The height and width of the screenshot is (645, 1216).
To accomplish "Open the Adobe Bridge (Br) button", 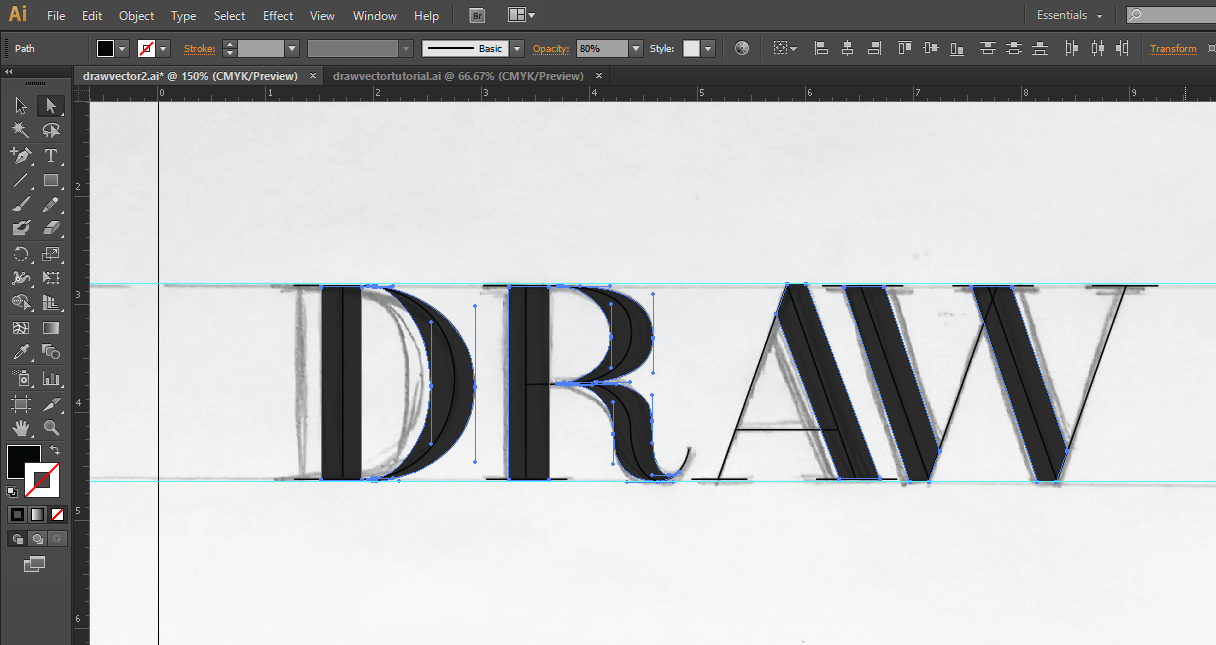I will tap(477, 16).
